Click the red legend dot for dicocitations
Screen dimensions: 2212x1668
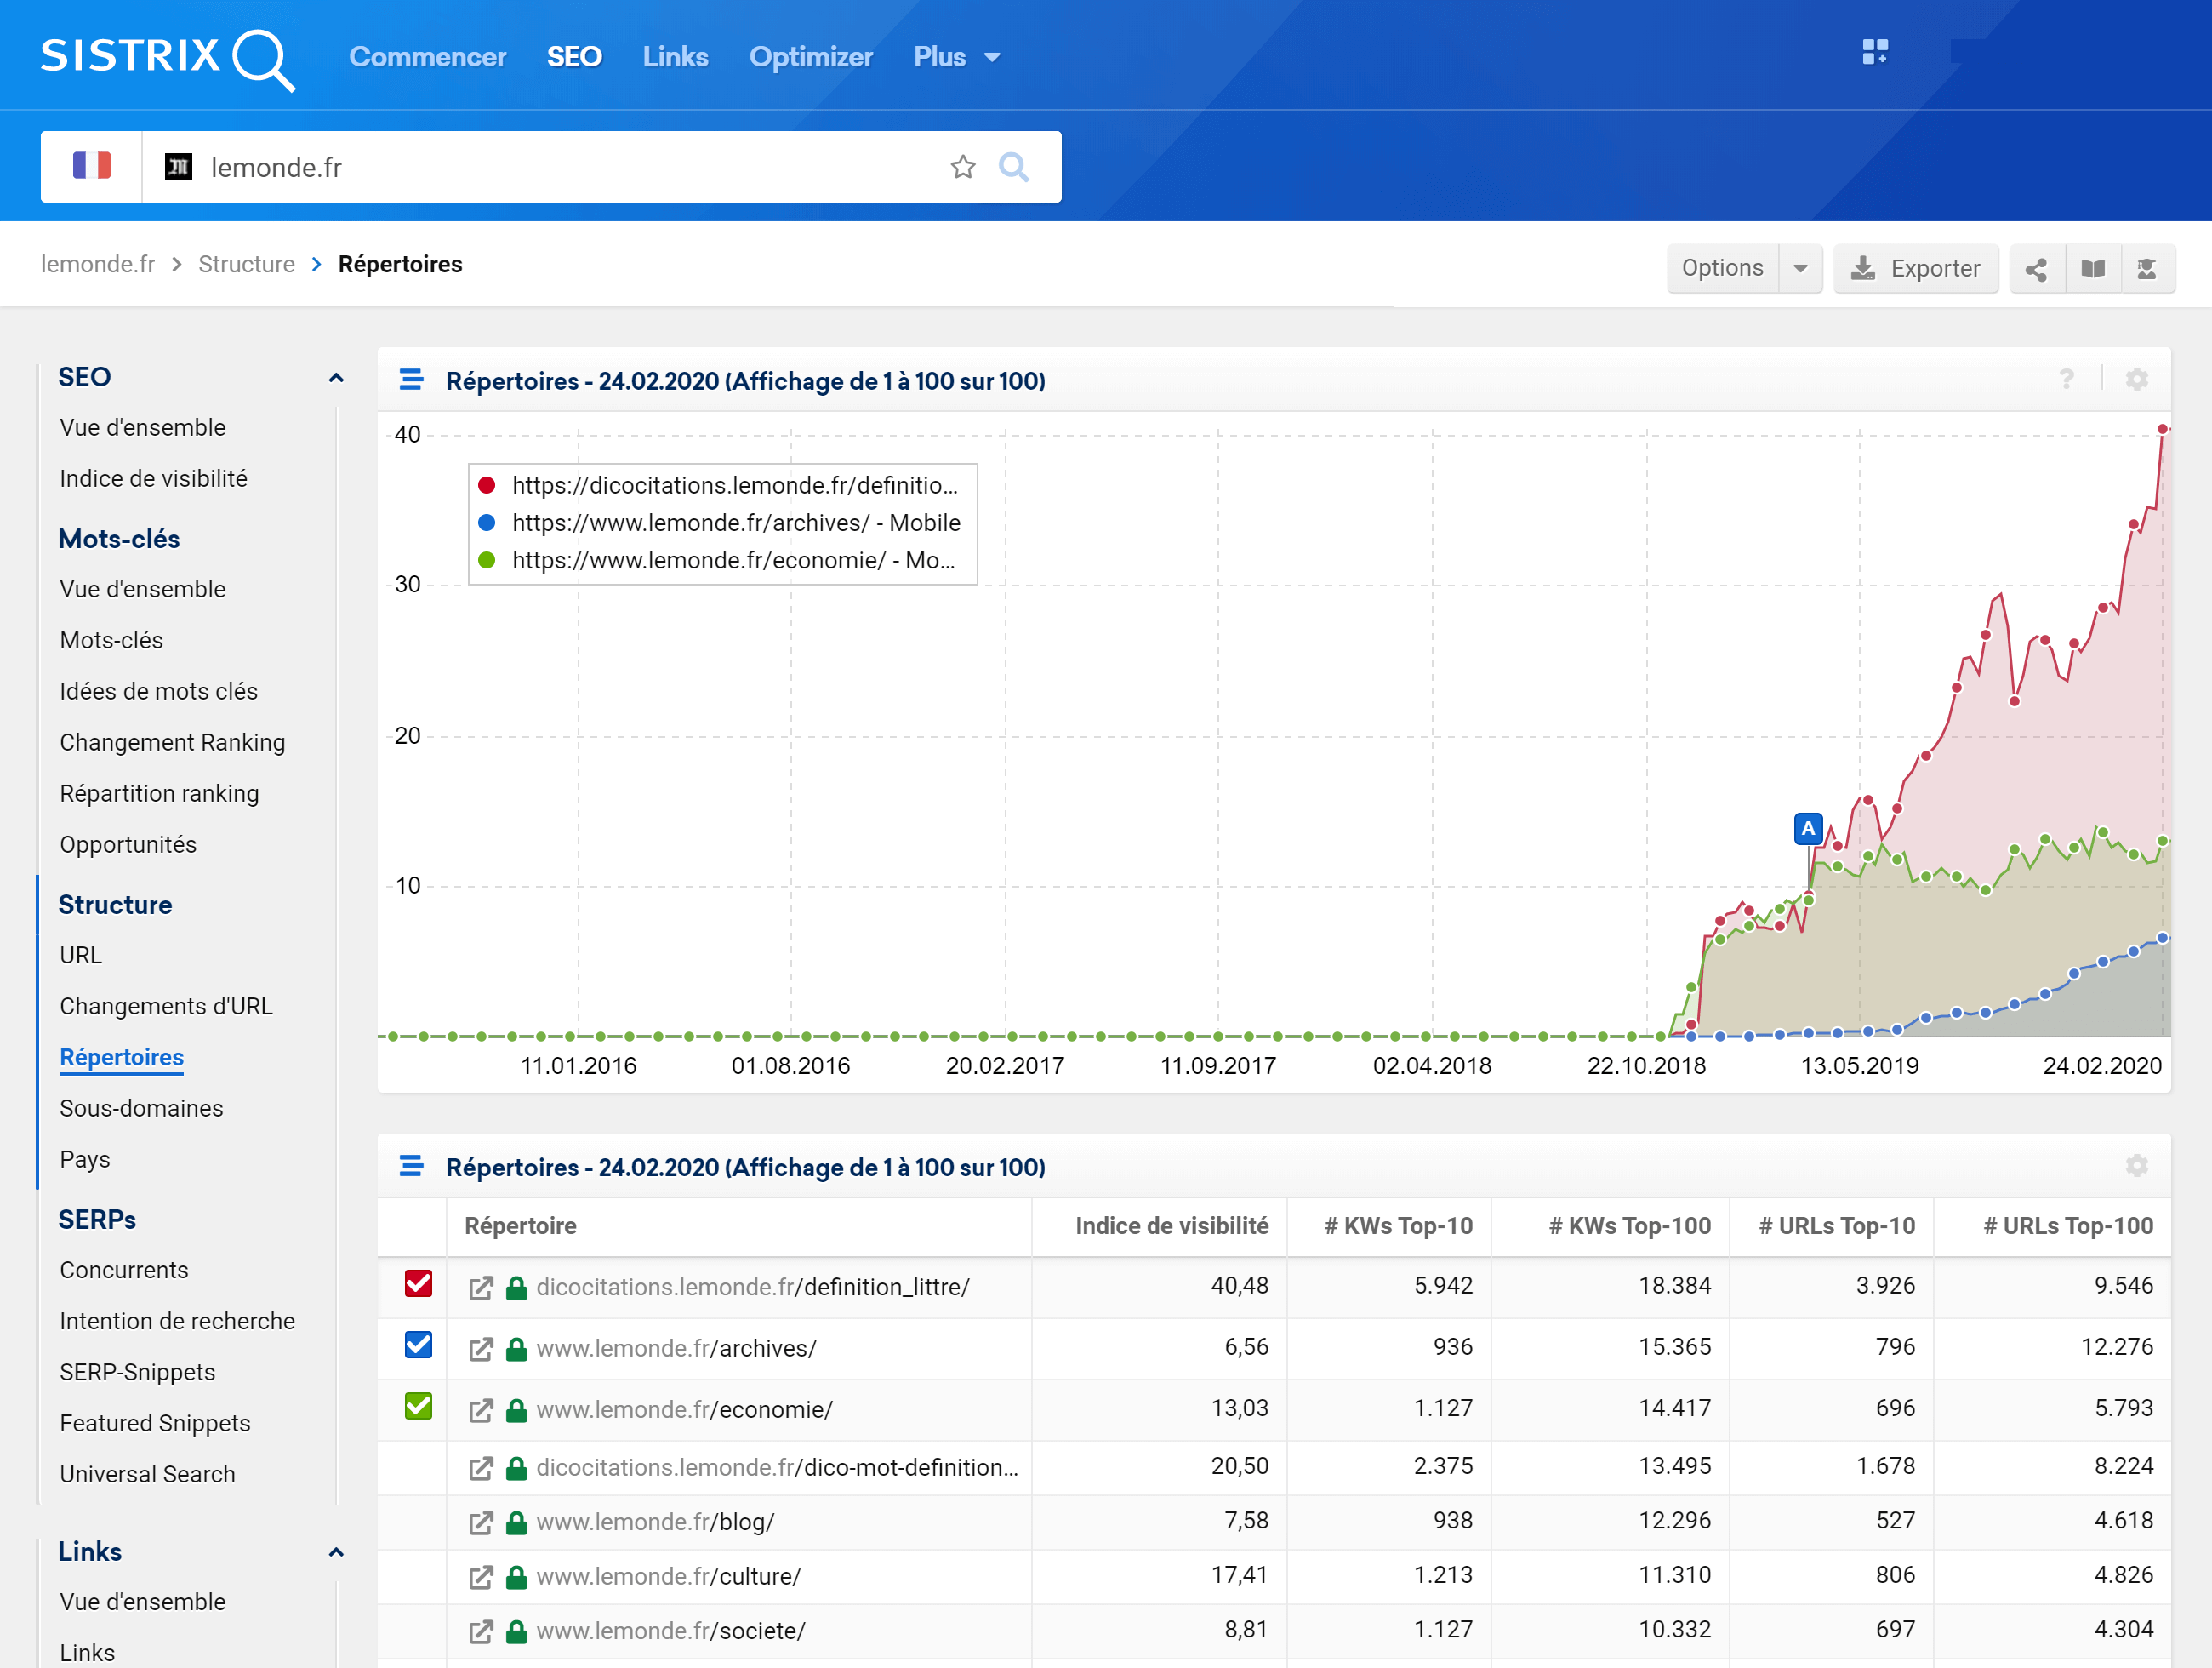click(486, 486)
